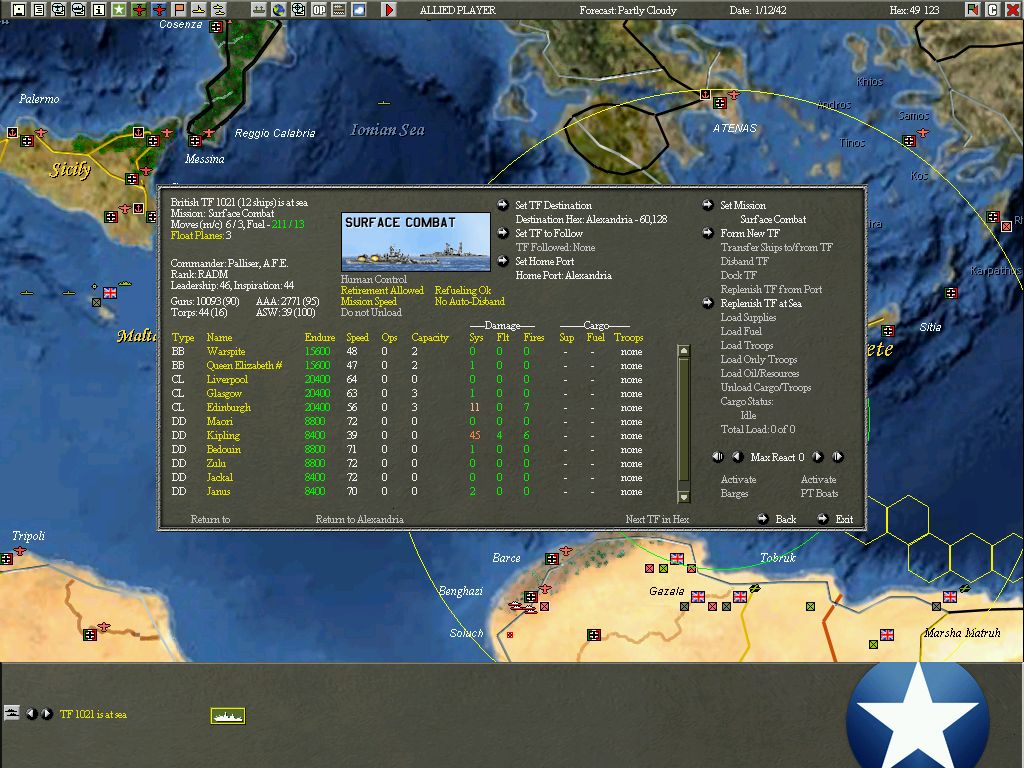
Task: Click the OP toolbar icon
Action: click(319, 9)
